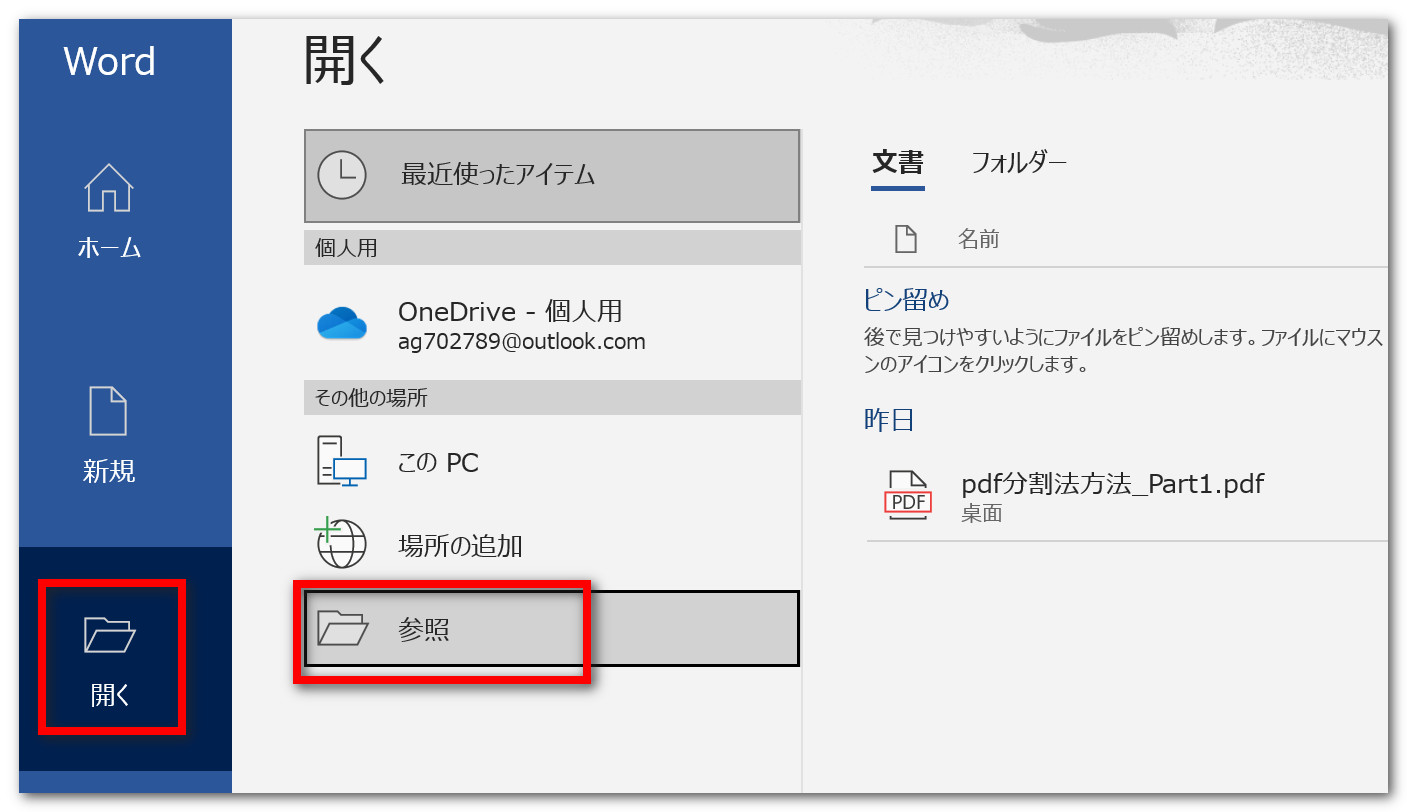The image size is (1407, 812).
Task: Switch to the 文書 tab
Action: pos(898,163)
